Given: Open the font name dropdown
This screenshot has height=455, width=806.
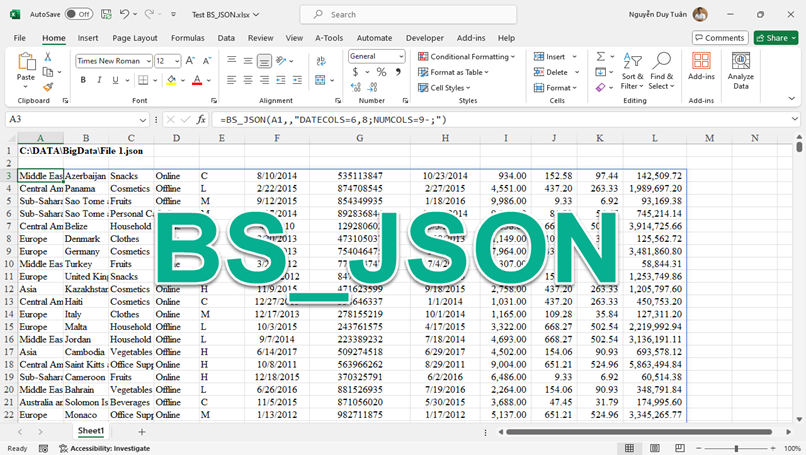Looking at the screenshot, I should coord(149,61).
